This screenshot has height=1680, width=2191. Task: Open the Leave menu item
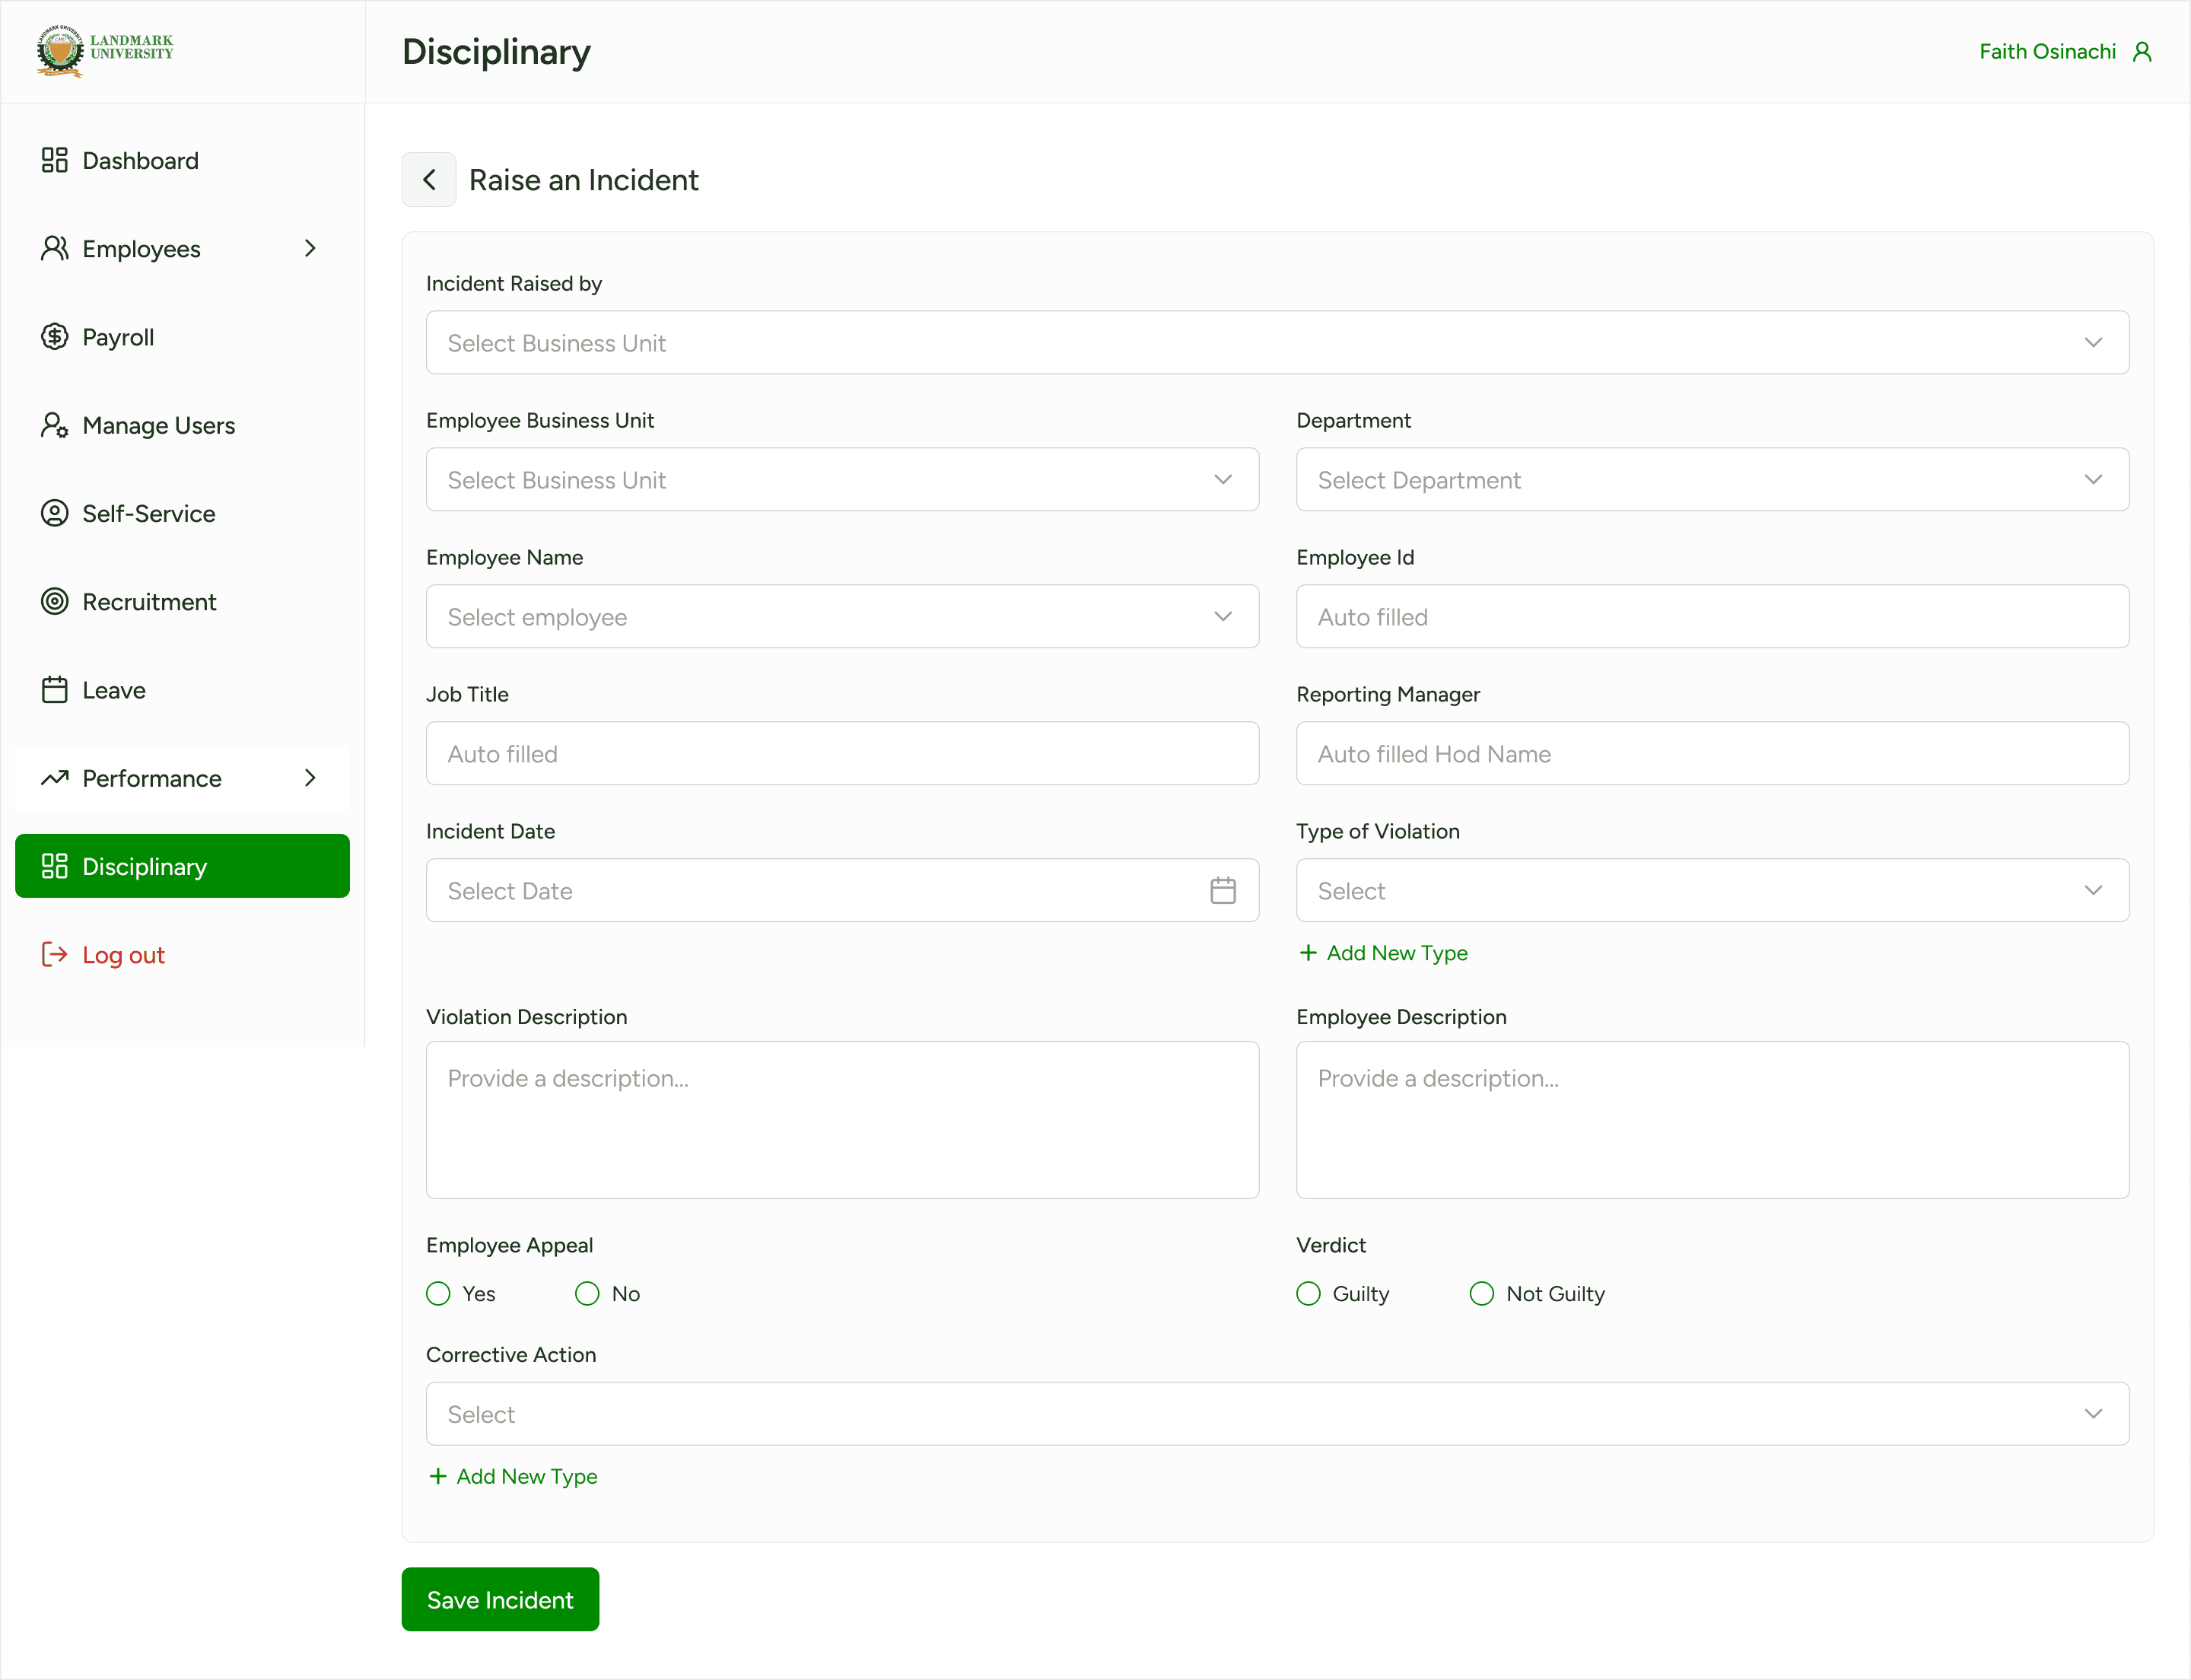click(x=114, y=690)
